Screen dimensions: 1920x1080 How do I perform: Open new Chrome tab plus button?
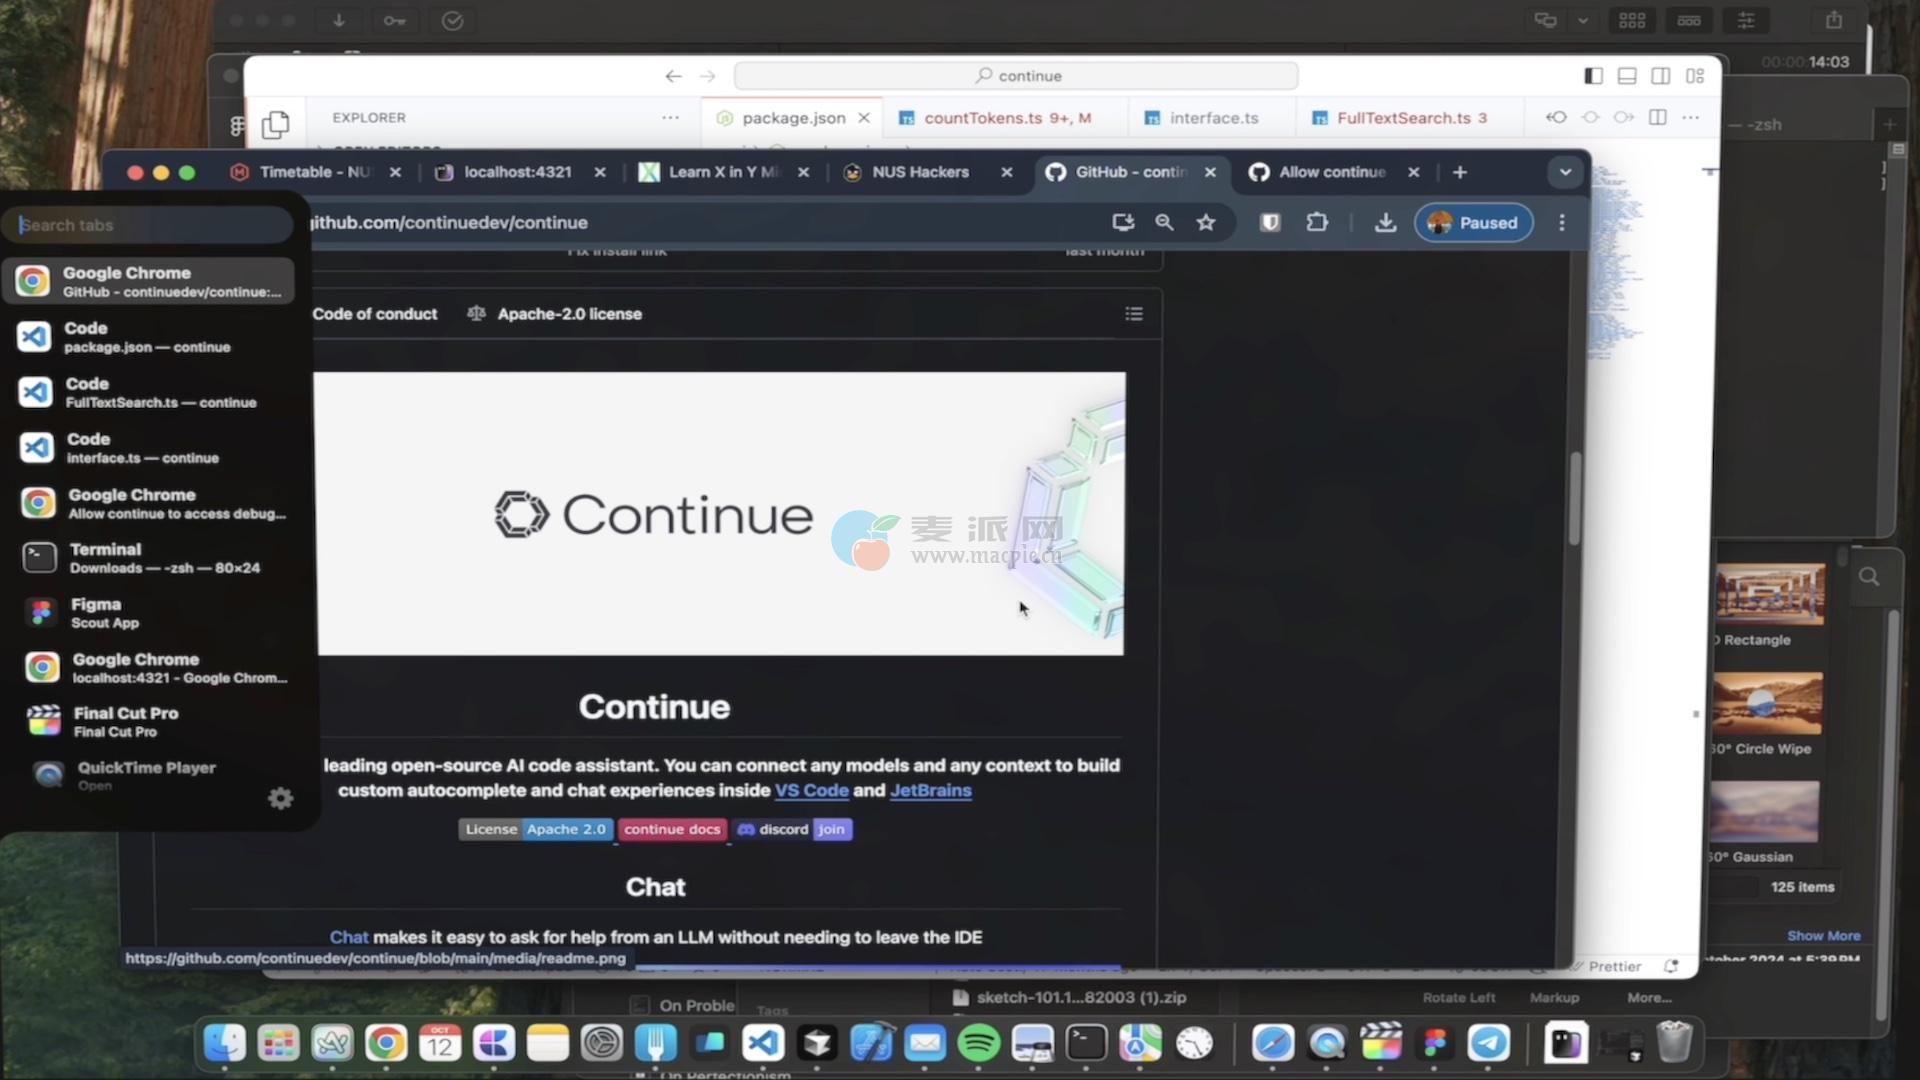click(x=1460, y=172)
